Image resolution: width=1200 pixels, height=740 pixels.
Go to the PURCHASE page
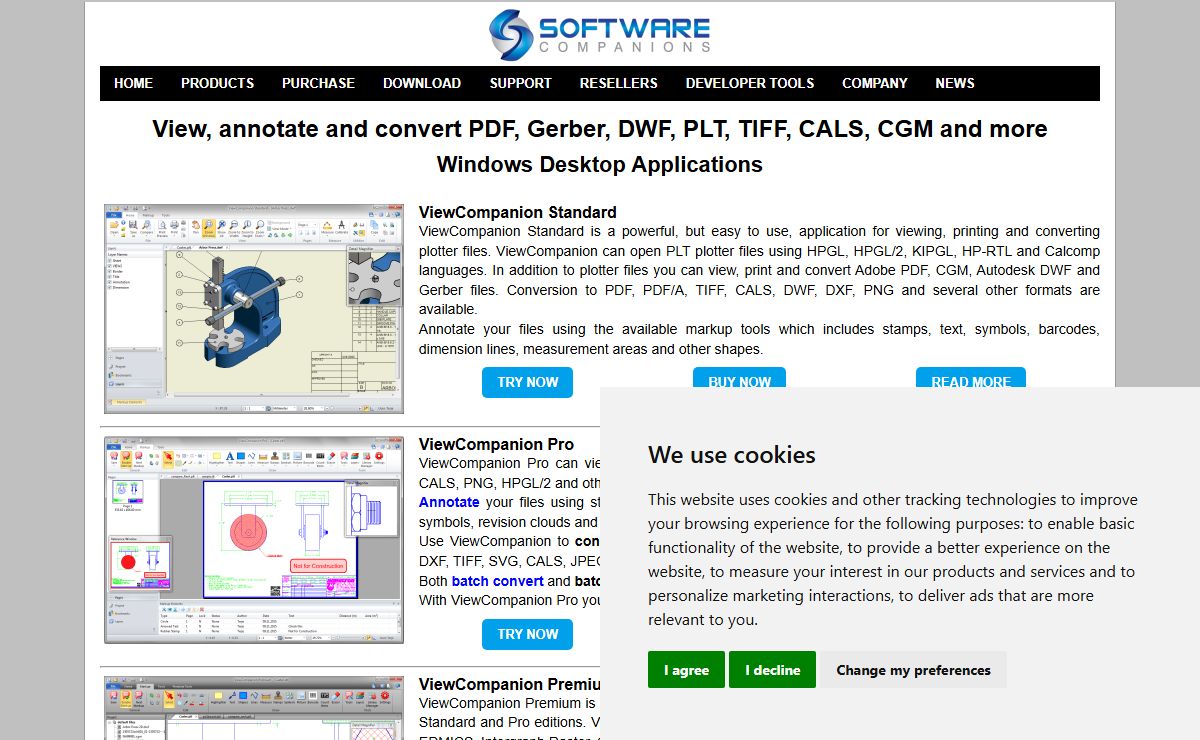coord(318,83)
